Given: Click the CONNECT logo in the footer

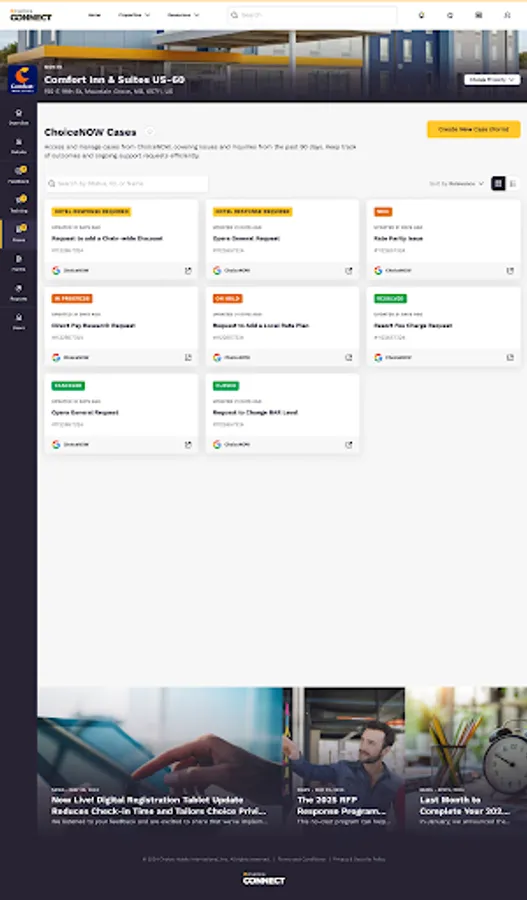Looking at the screenshot, I should point(264,878).
